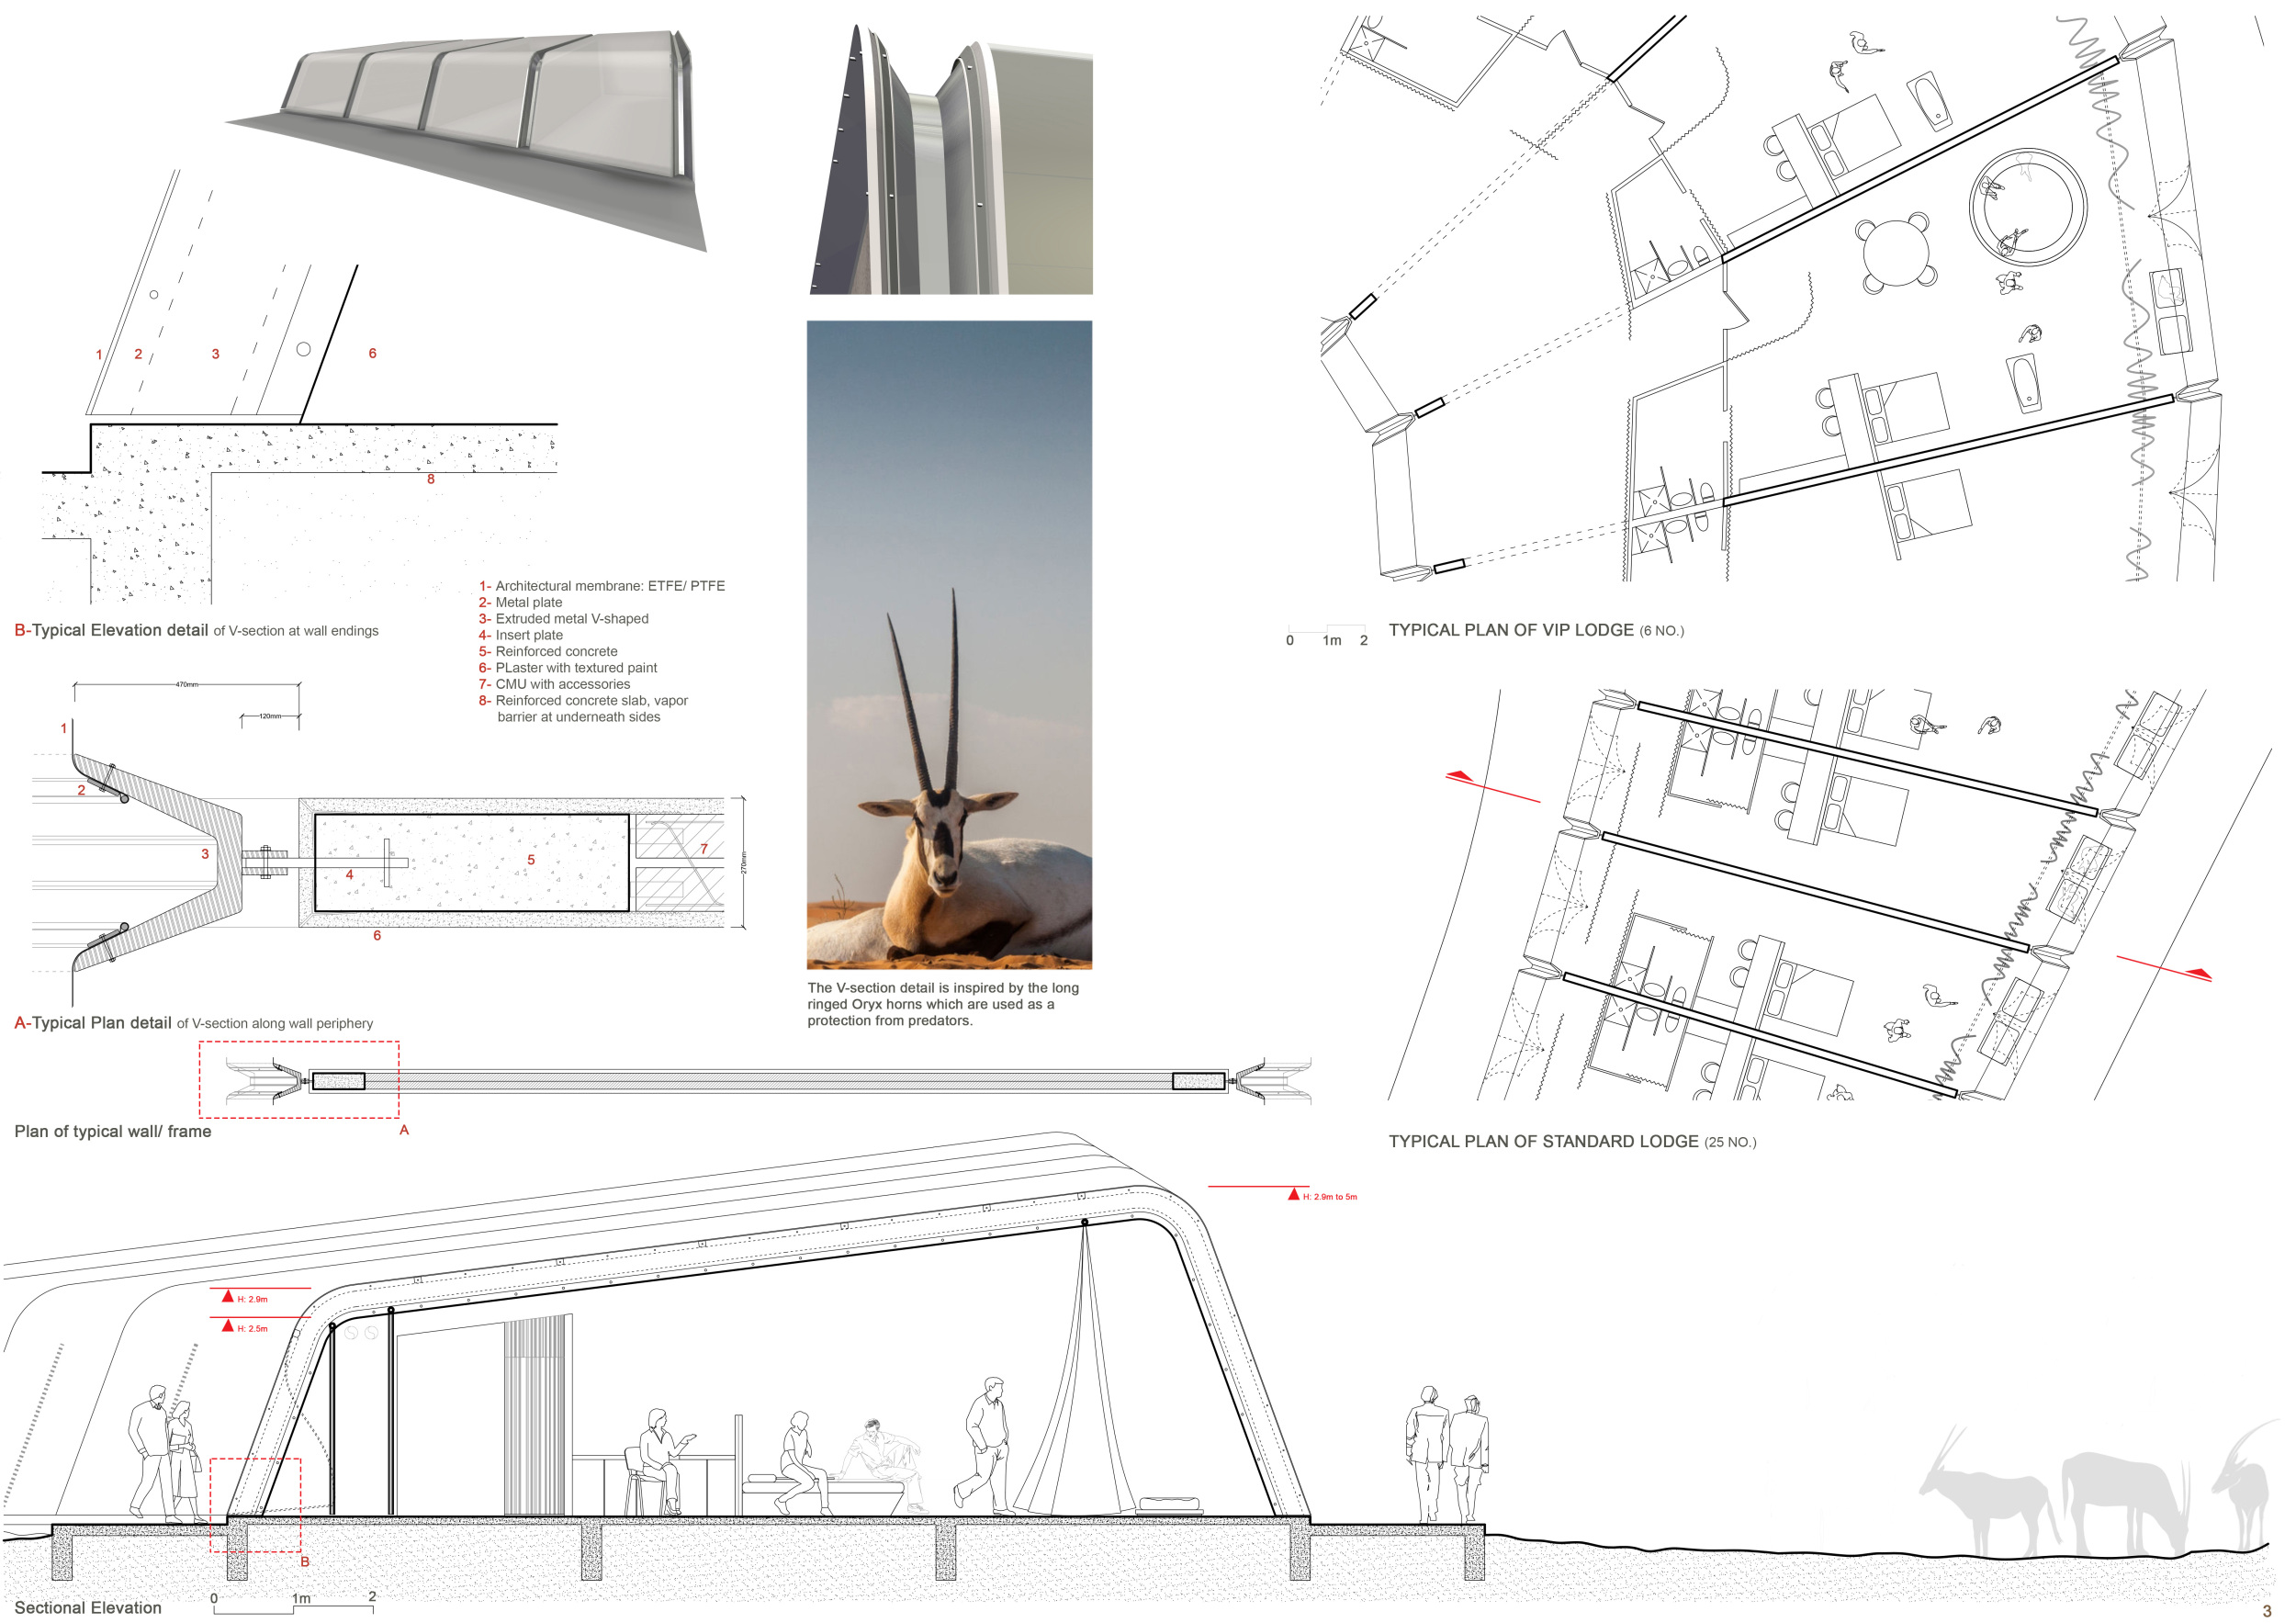Click the page number 3 at bottom-right corner
The width and height of the screenshot is (2296, 1623).
click(x=2266, y=1611)
